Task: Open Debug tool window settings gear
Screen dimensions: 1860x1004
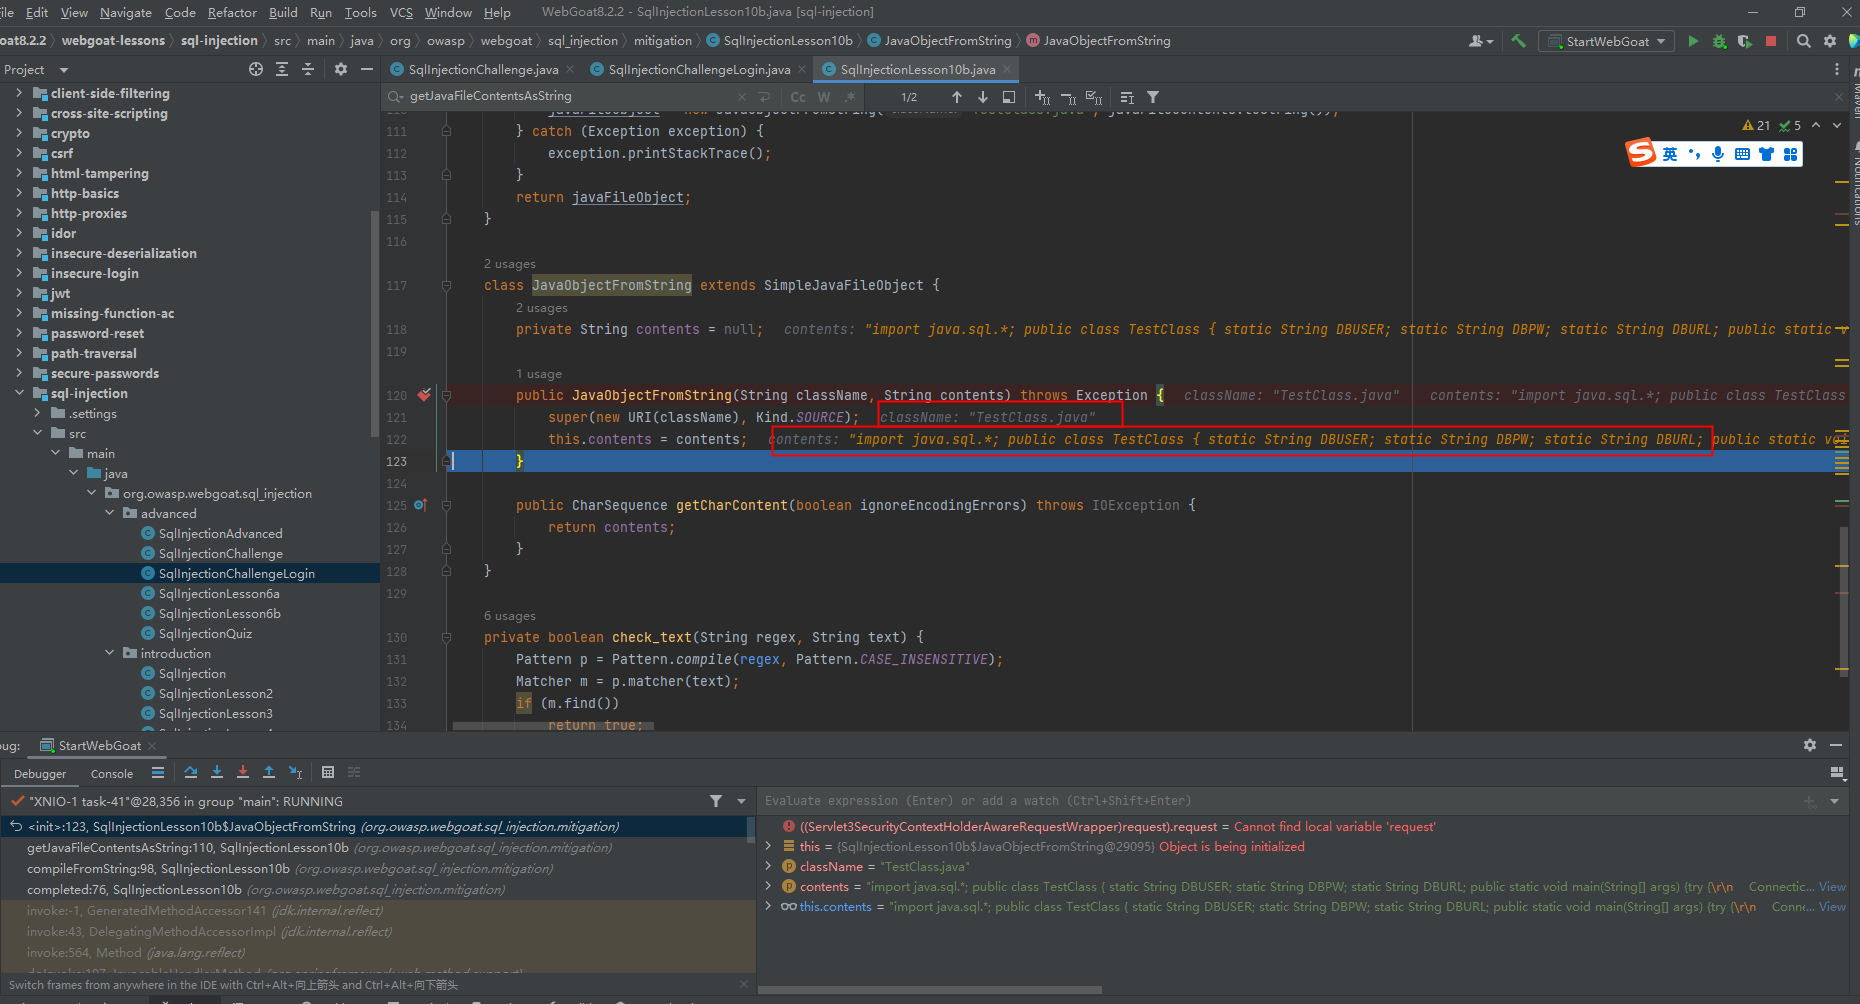Action: coord(1810,745)
